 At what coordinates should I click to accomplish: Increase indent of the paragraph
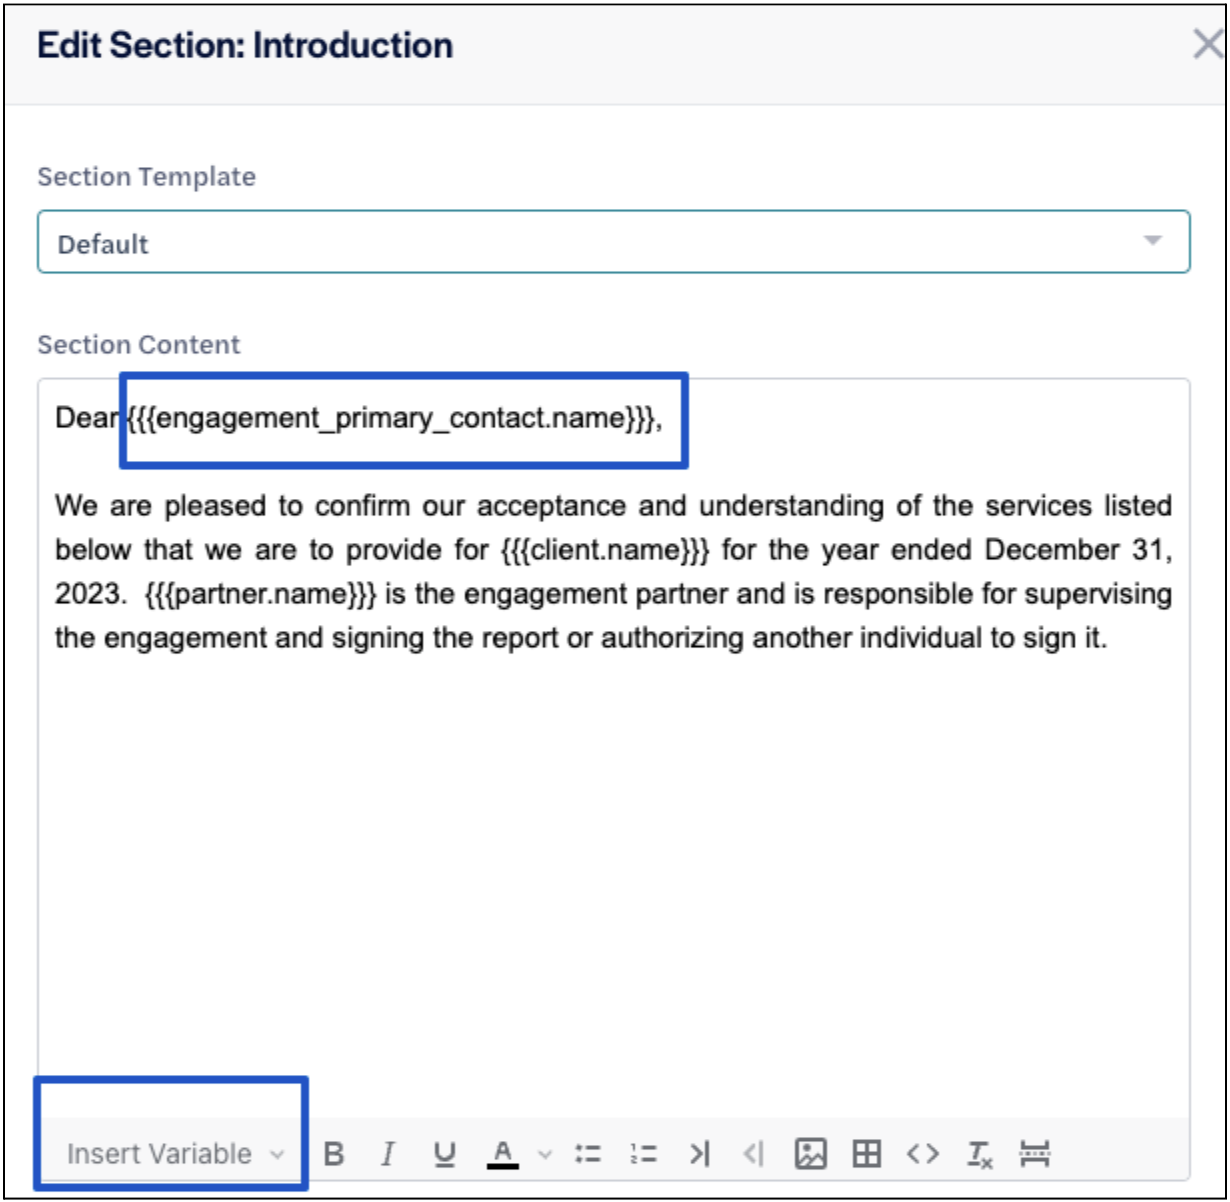point(699,1154)
